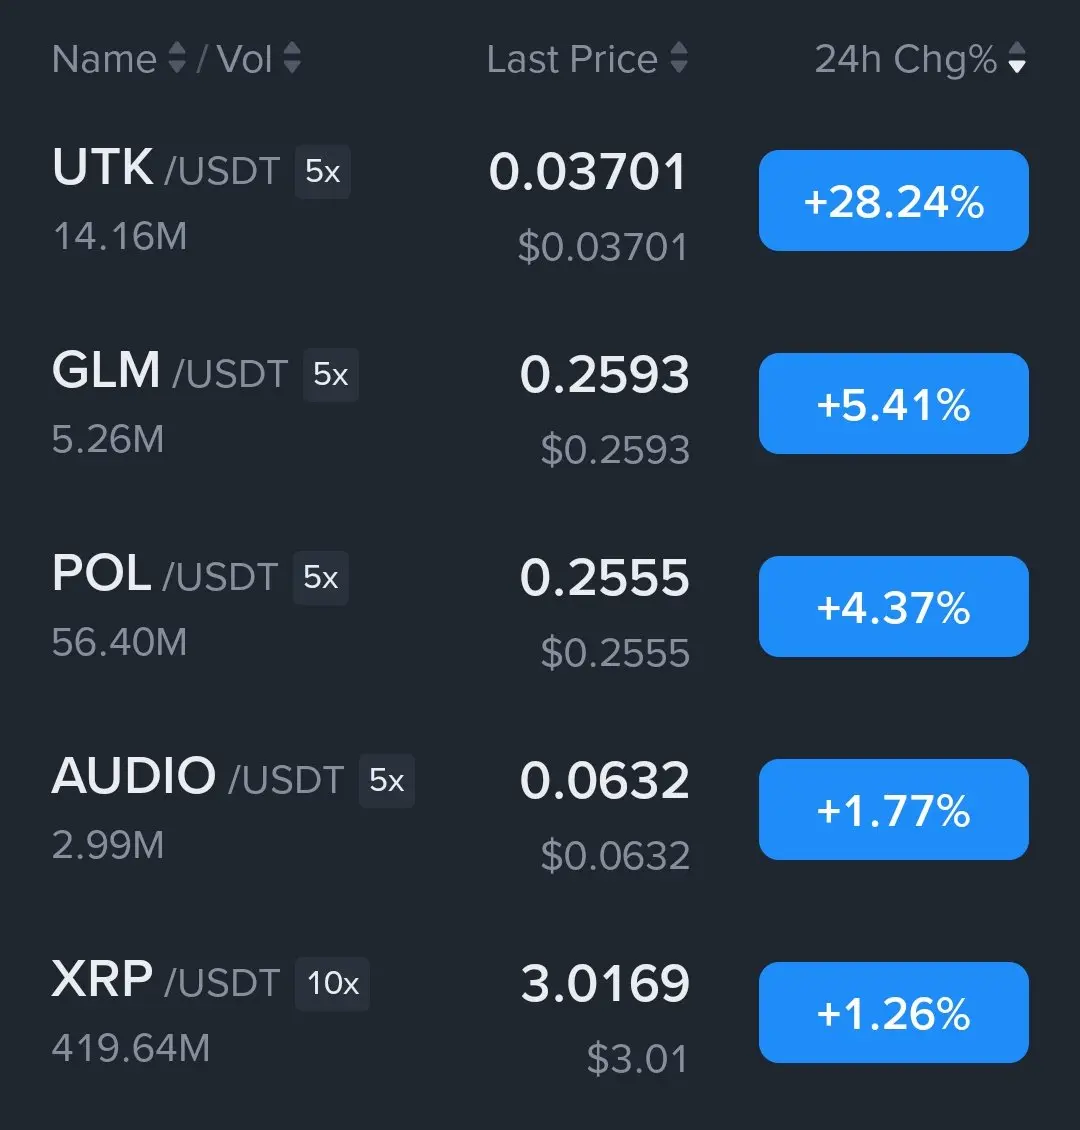Image resolution: width=1080 pixels, height=1130 pixels.
Task: Click the Name column header
Action: pyautogui.click(x=104, y=59)
